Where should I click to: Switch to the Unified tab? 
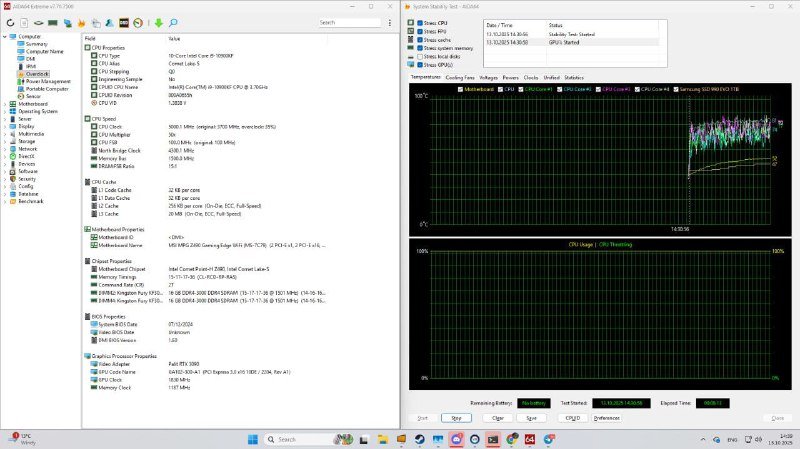click(x=551, y=78)
